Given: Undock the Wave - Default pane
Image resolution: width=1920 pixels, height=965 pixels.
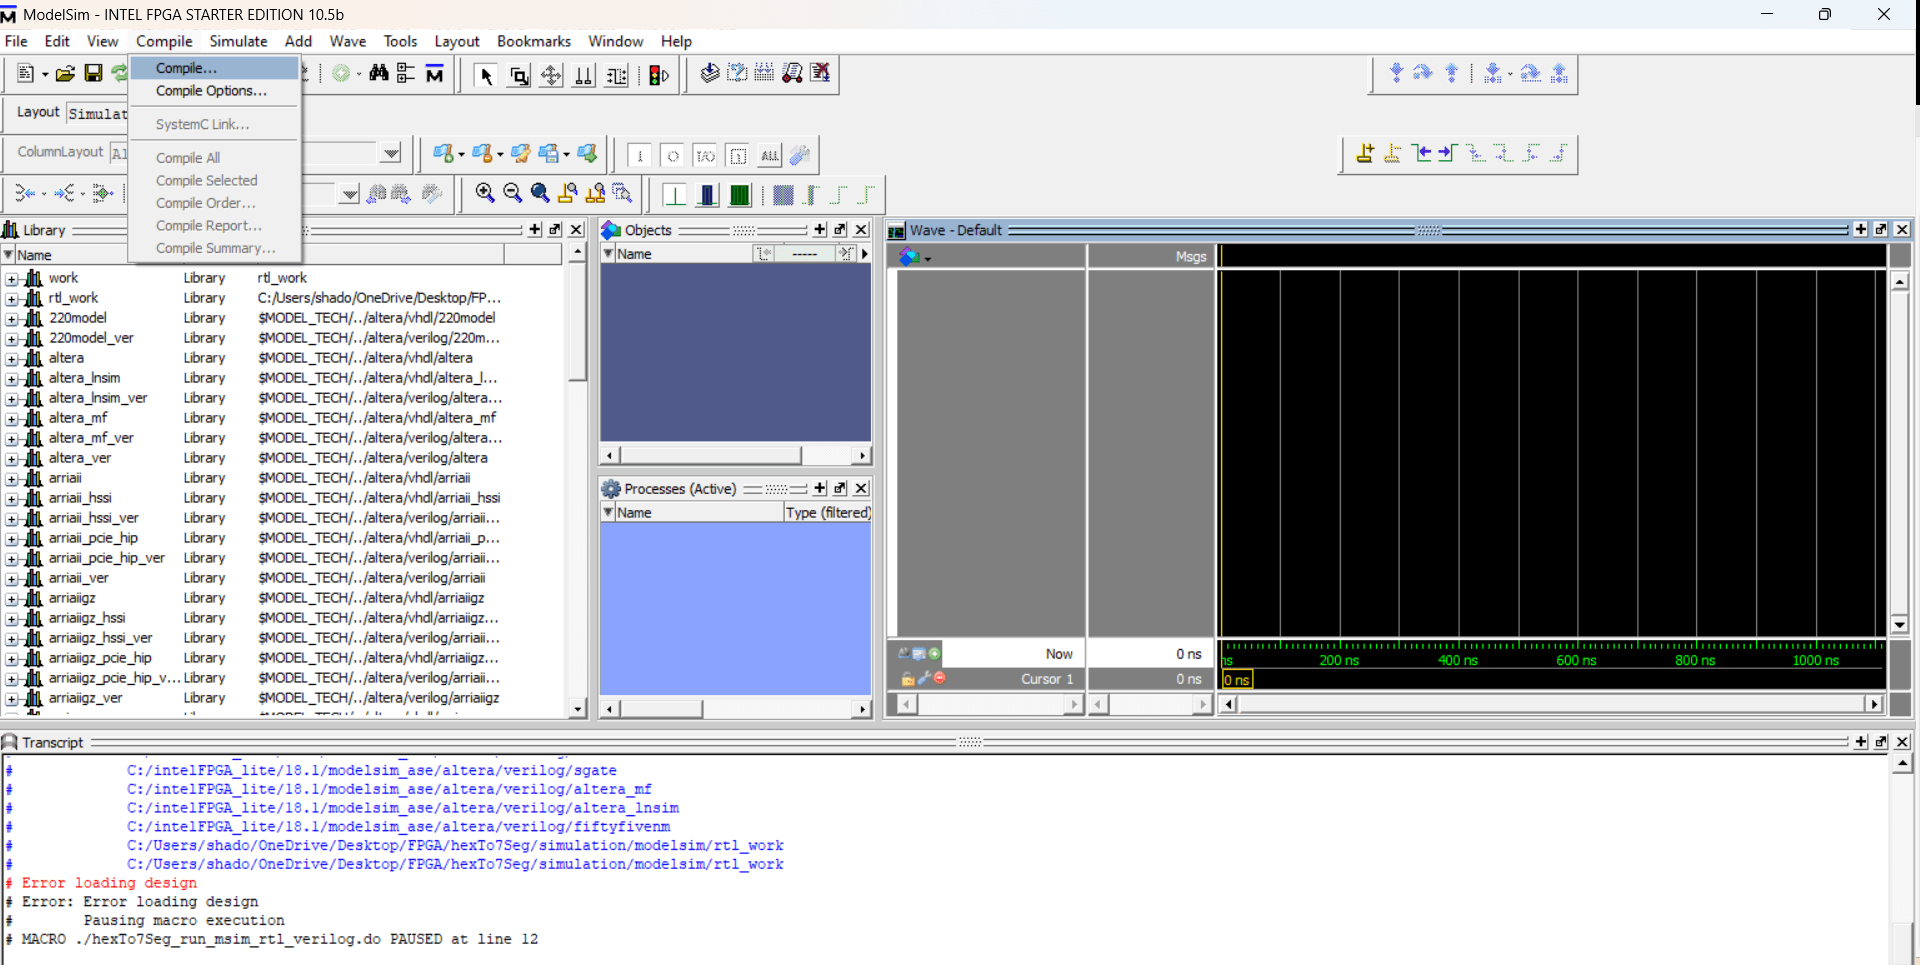Looking at the screenshot, I should tap(1881, 230).
